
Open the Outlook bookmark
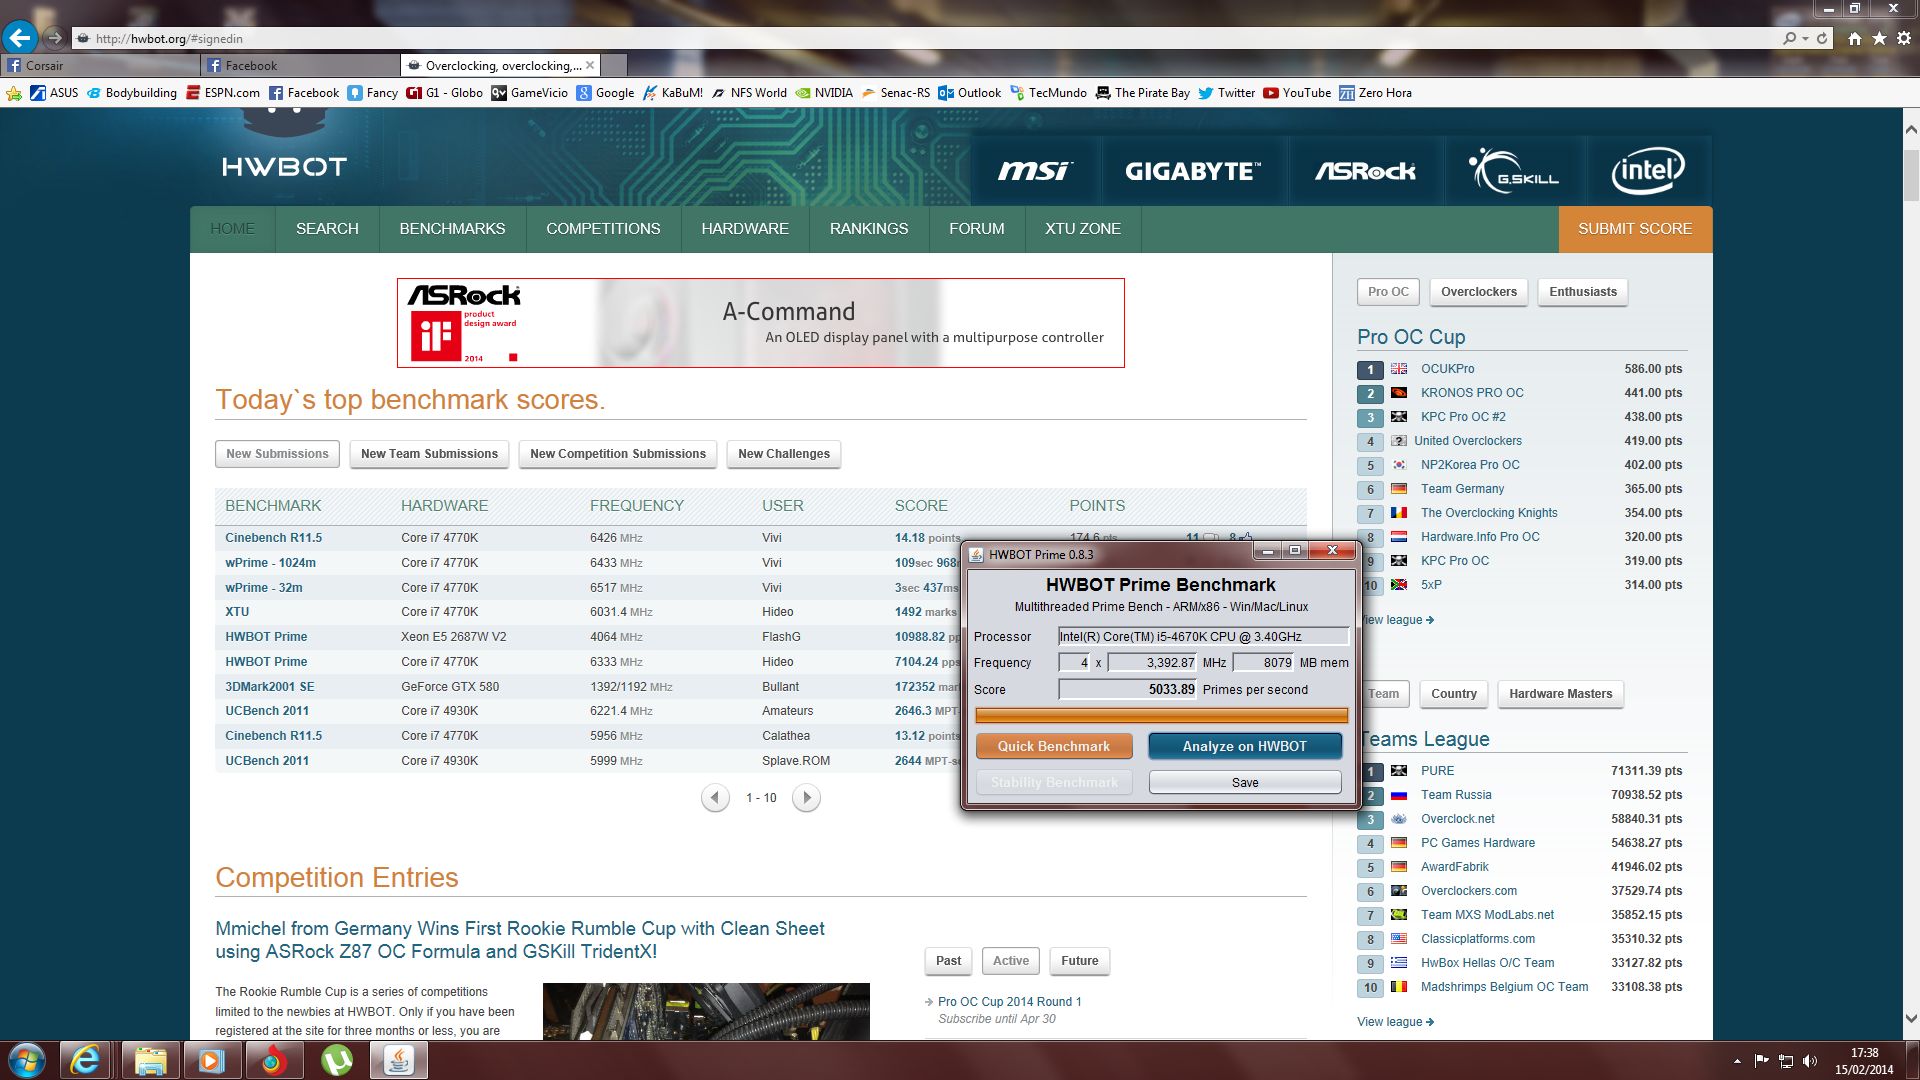[x=970, y=93]
